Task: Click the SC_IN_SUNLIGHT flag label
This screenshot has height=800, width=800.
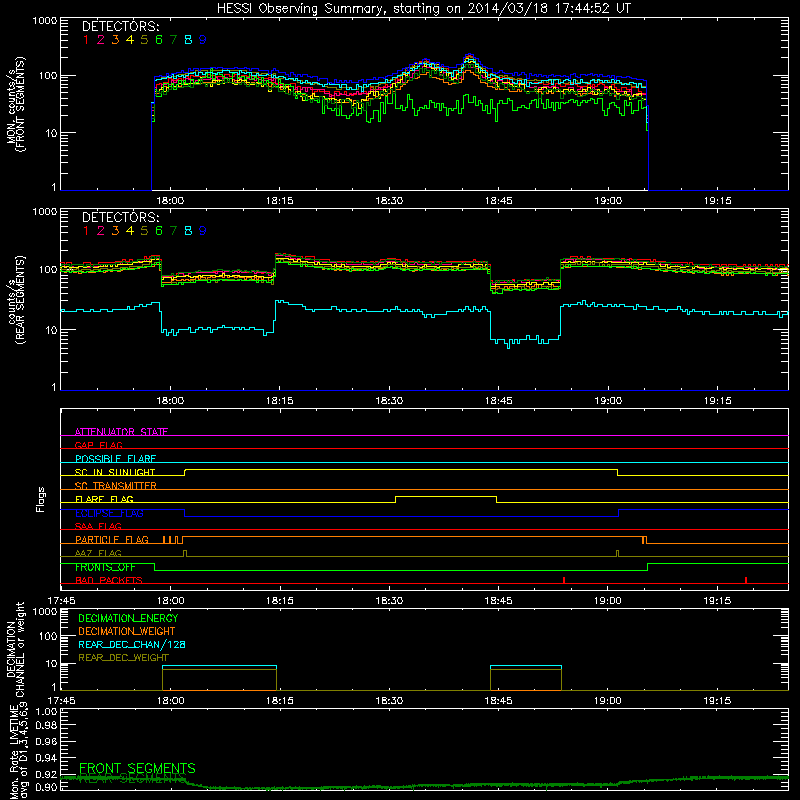Action: pyautogui.click(x=115, y=472)
